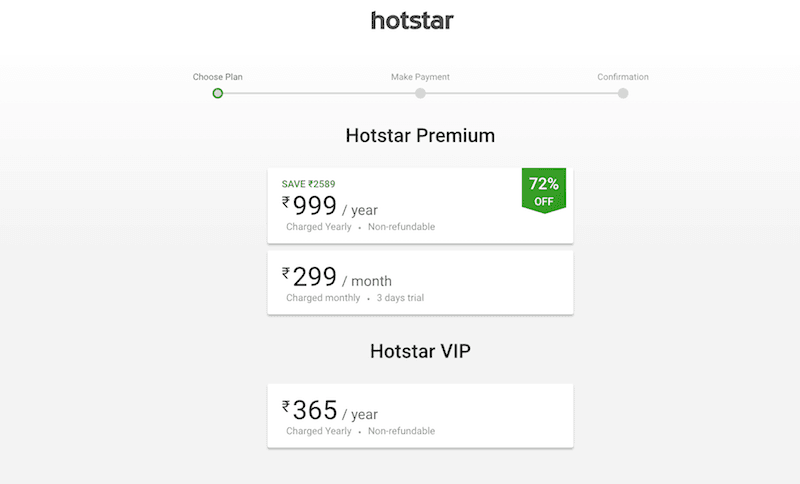Click Non-refundable text in ₹999 plan
Viewport: 800px width, 484px height.
point(402,227)
